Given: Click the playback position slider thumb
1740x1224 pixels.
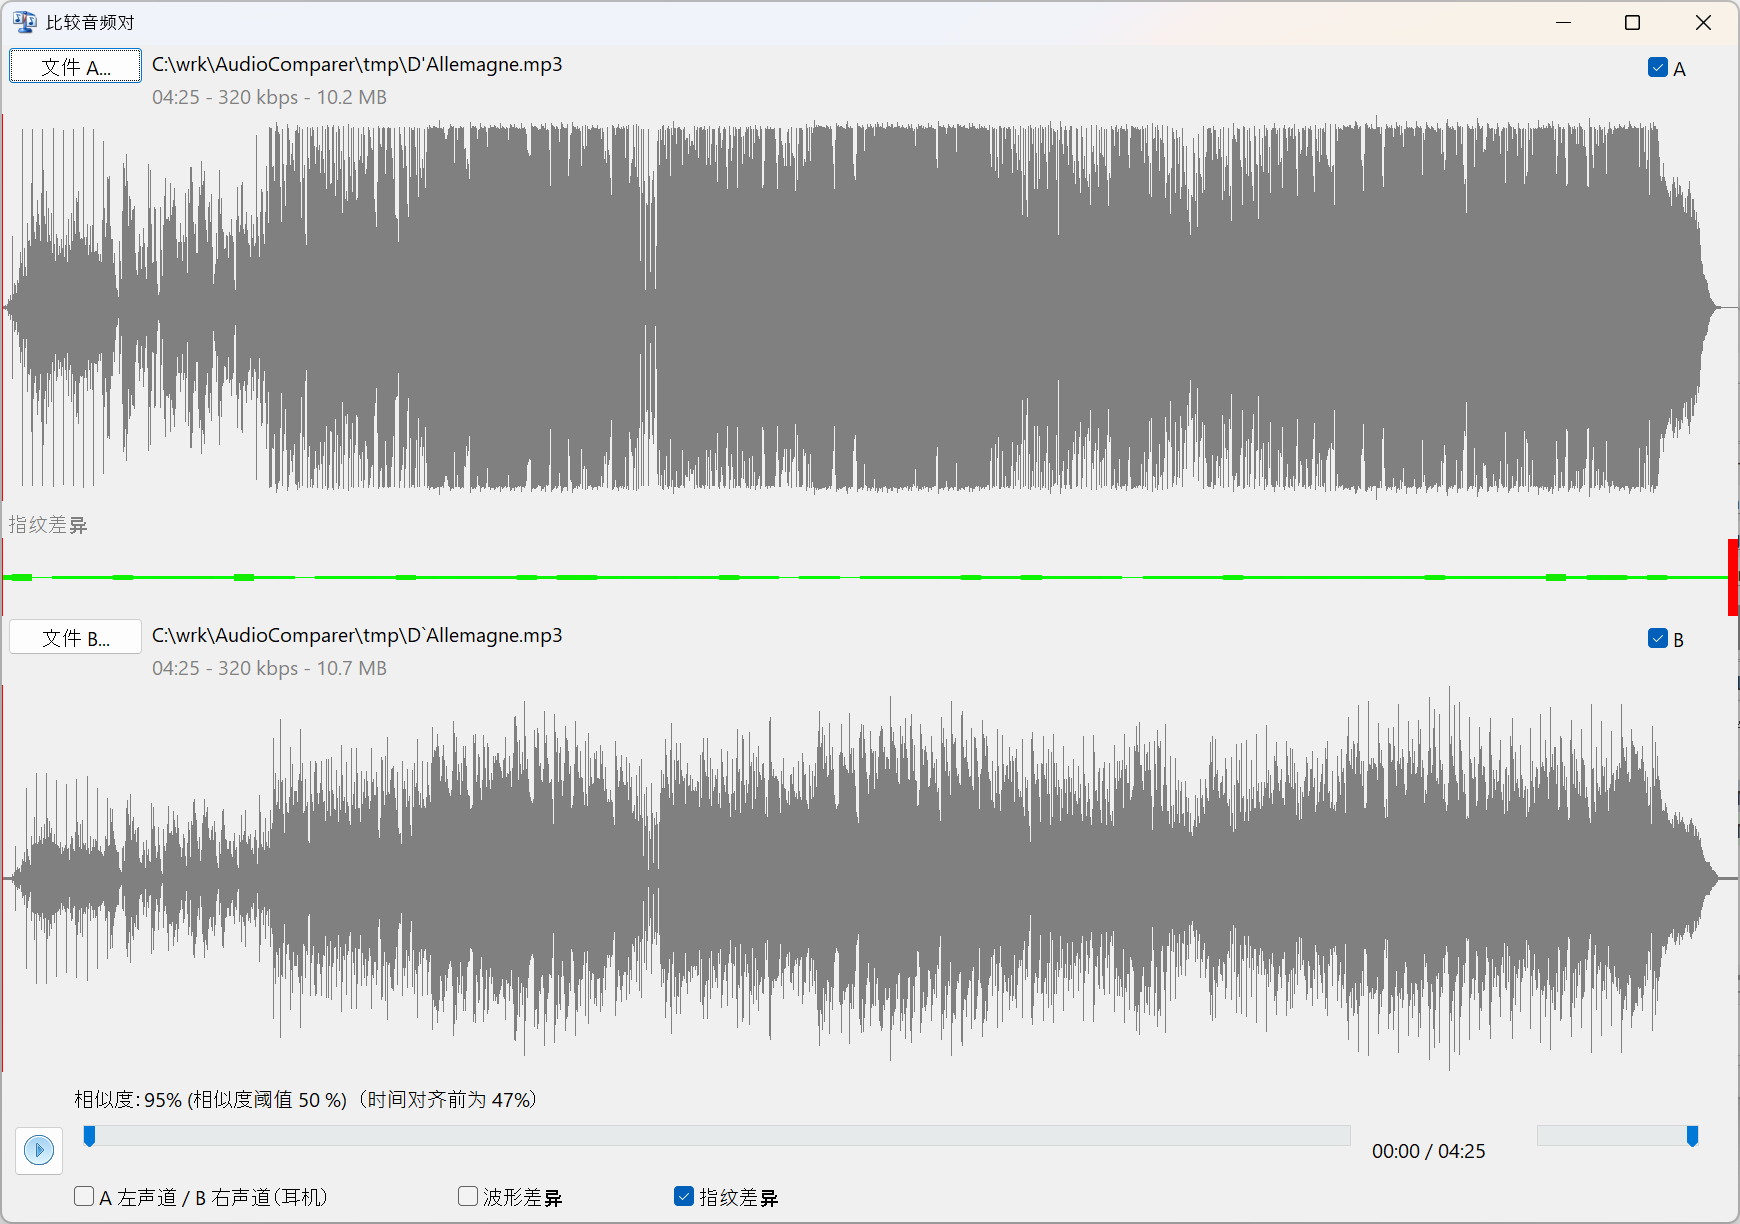Looking at the screenshot, I should pyautogui.click(x=89, y=1136).
